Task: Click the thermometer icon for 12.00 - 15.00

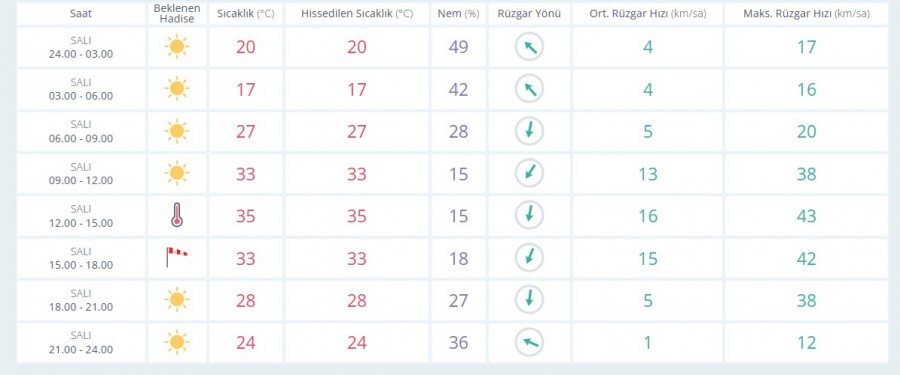Action: click(x=177, y=215)
